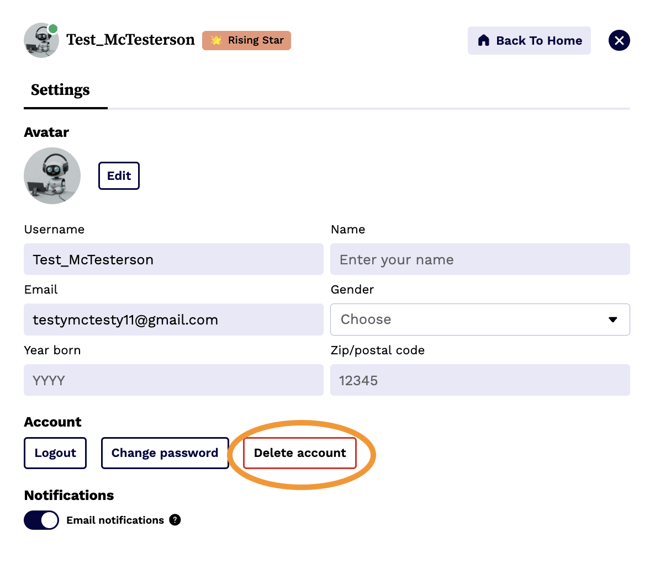Go back using the Back To Home button

point(529,41)
